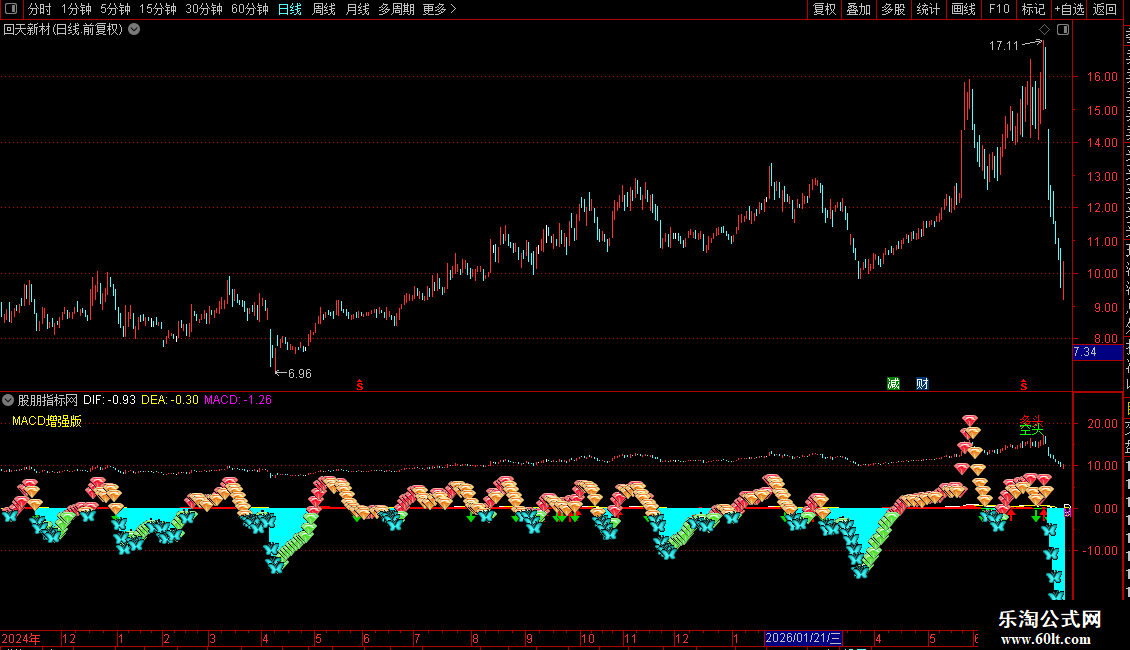
Task: Open the 统计 statistics button
Action: tap(928, 9)
